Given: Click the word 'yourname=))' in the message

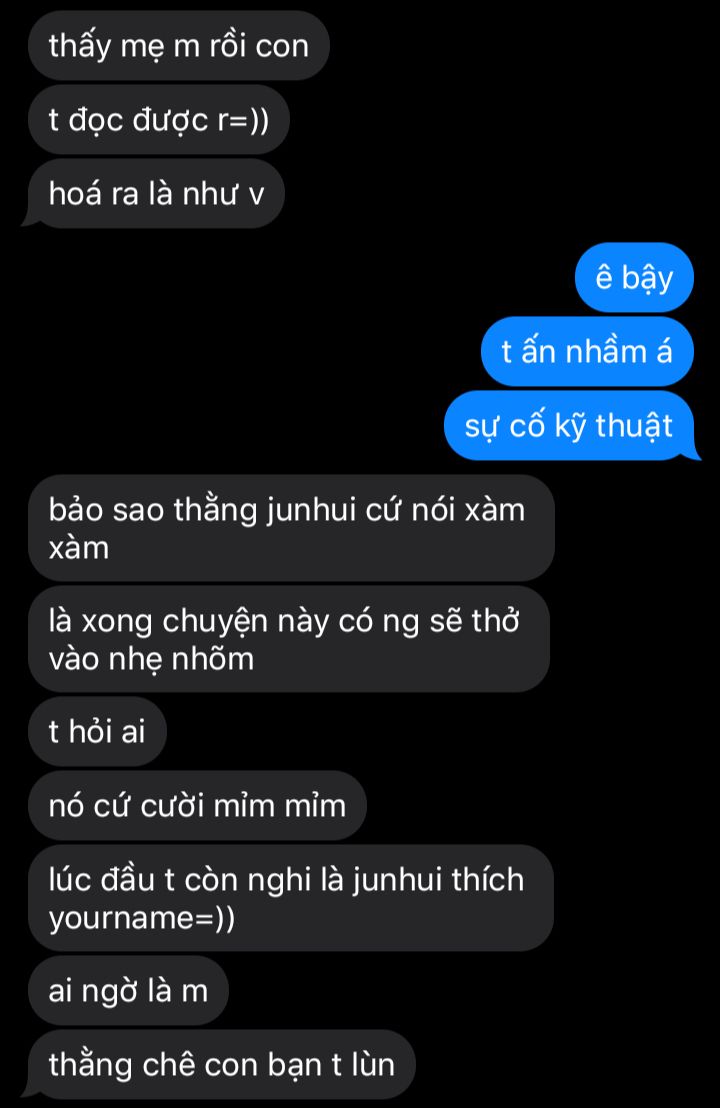Looking at the screenshot, I should (x=142, y=918).
